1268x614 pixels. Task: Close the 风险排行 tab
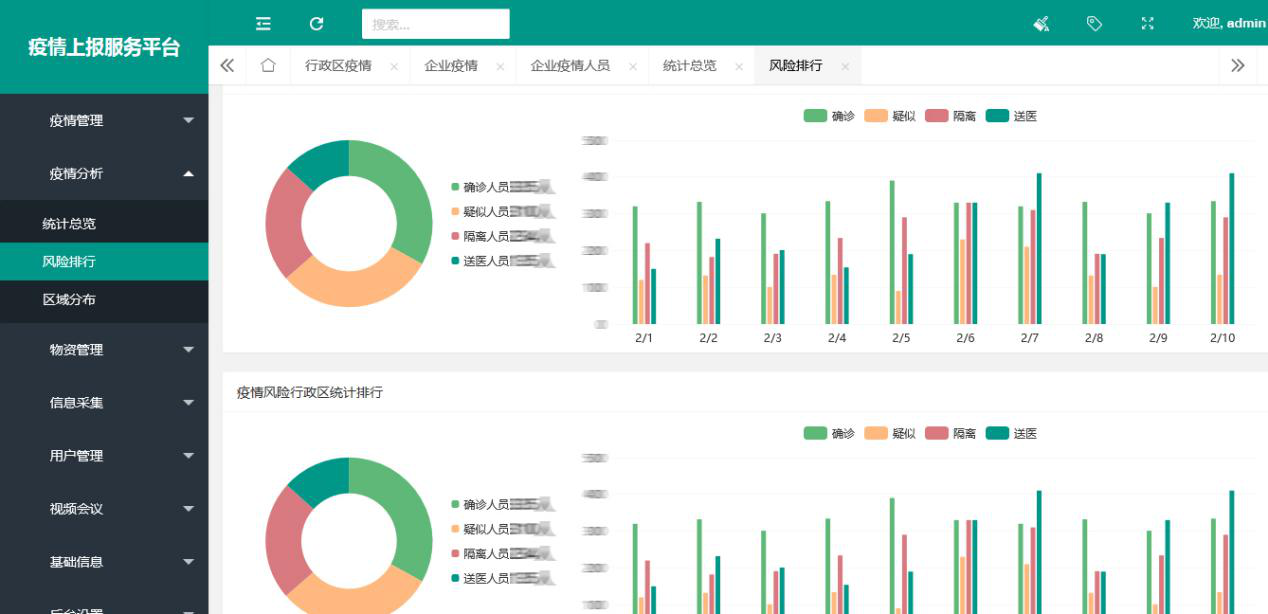coord(845,67)
